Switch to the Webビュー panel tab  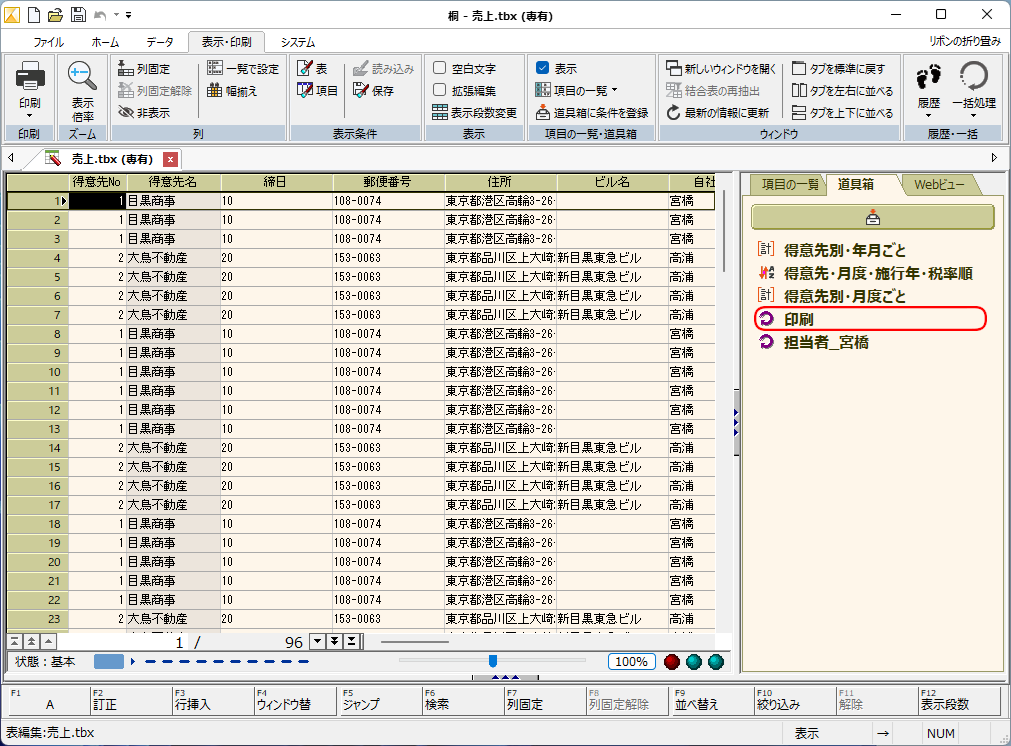(x=938, y=185)
